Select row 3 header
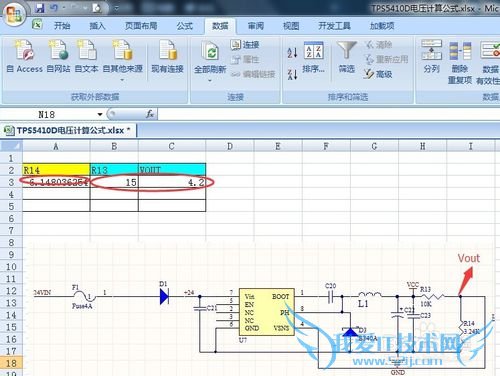This screenshot has height=376, width=500. 11,182
